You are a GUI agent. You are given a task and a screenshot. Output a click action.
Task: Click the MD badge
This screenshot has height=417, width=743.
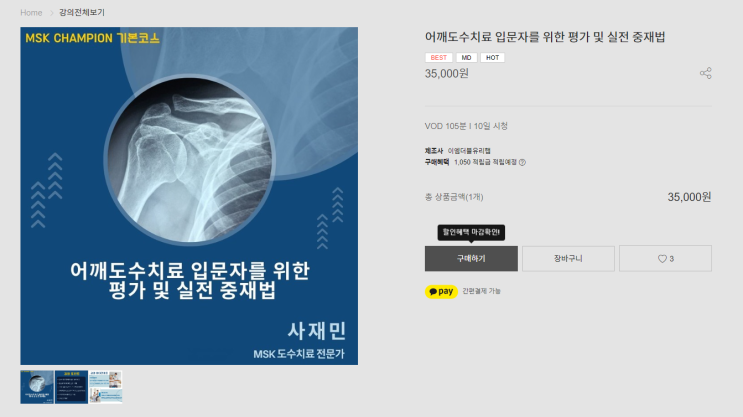466,57
